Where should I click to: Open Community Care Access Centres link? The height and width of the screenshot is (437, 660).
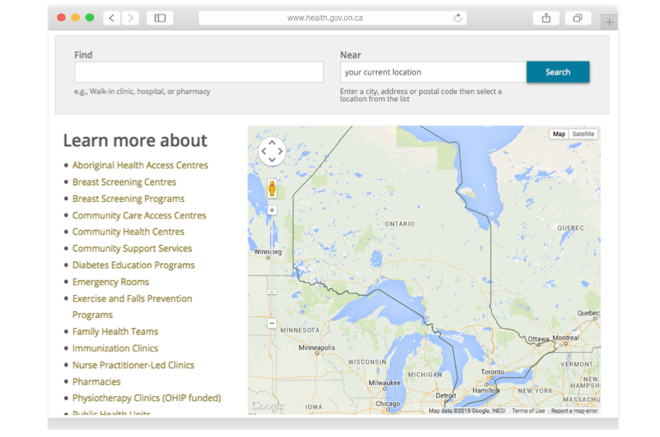coord(139,215)
